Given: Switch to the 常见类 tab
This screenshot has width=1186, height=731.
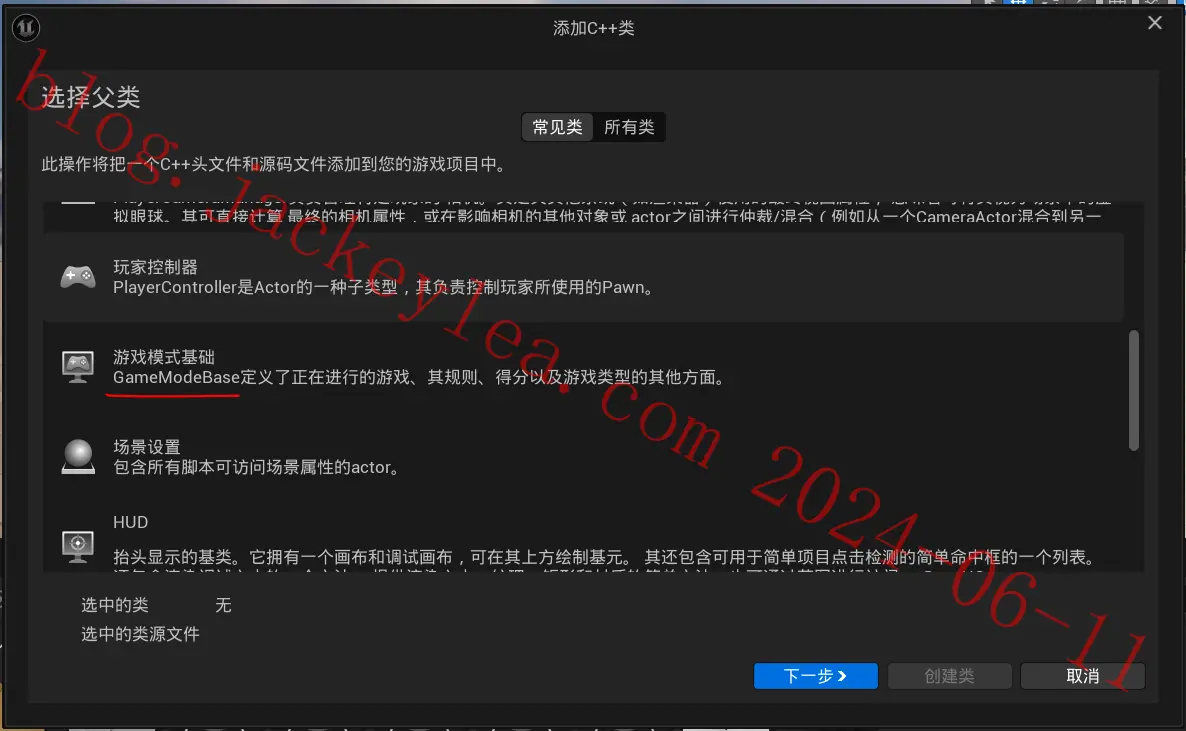Looking at the screenshot, I should point(557,127).
